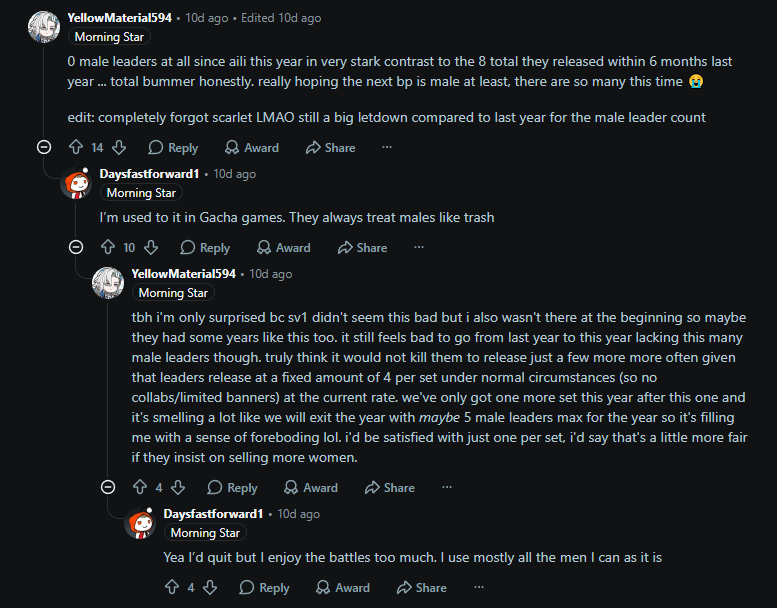Open YellowMaterial594's avatar on top comment

pos(44,27)
